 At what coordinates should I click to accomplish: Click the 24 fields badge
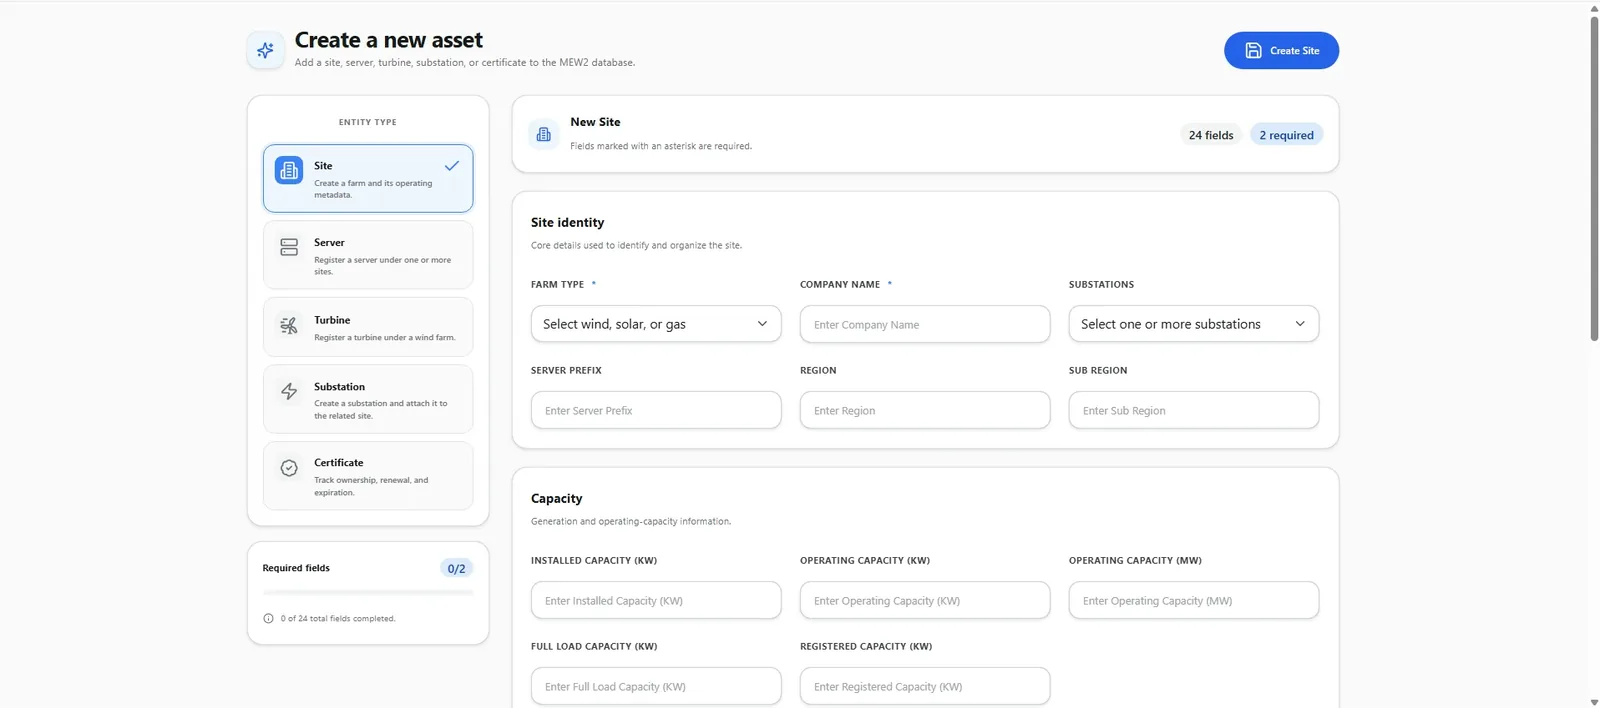pyautogui.click(x=1211, y=135)
